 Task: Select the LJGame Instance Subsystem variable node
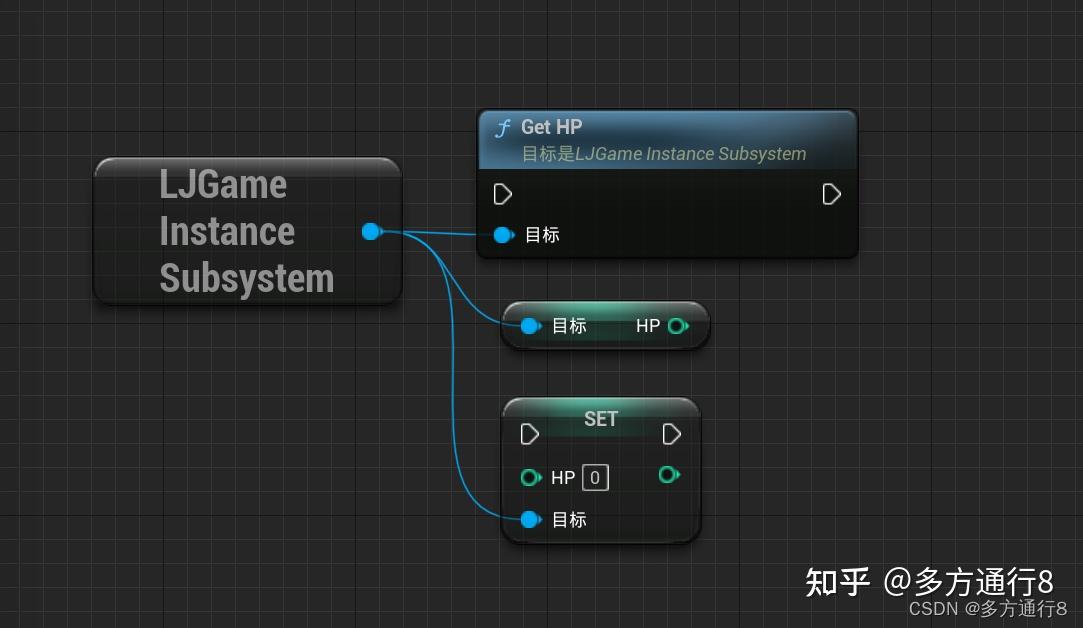click(x=246, y=231)
